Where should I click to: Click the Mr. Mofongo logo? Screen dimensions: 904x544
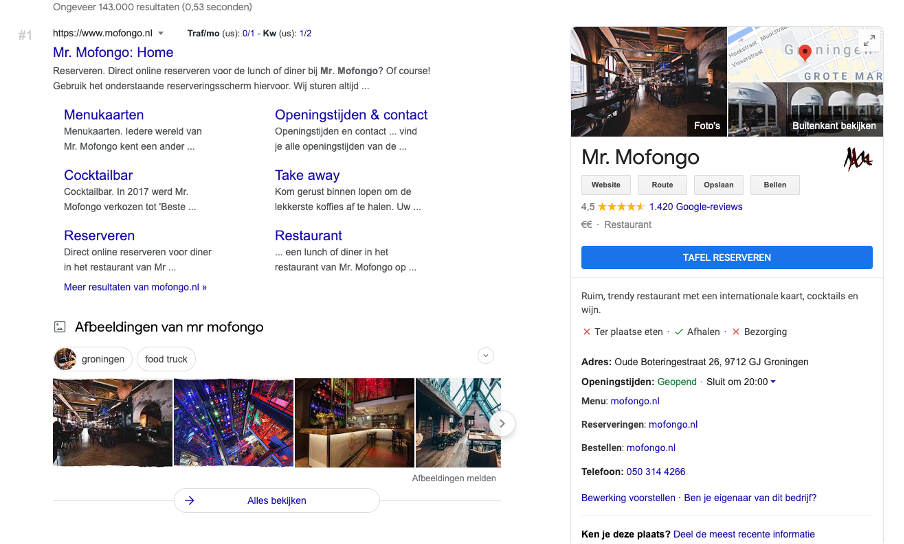858,159
